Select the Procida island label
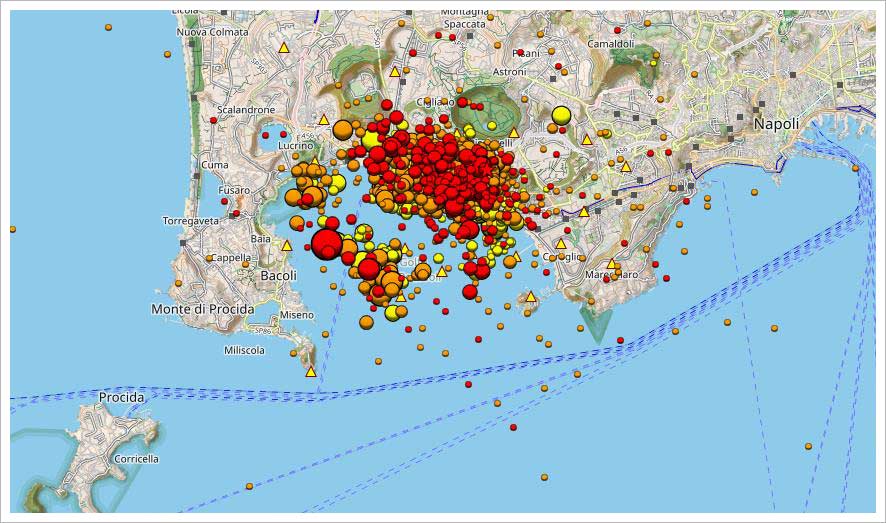 (121, 397)
